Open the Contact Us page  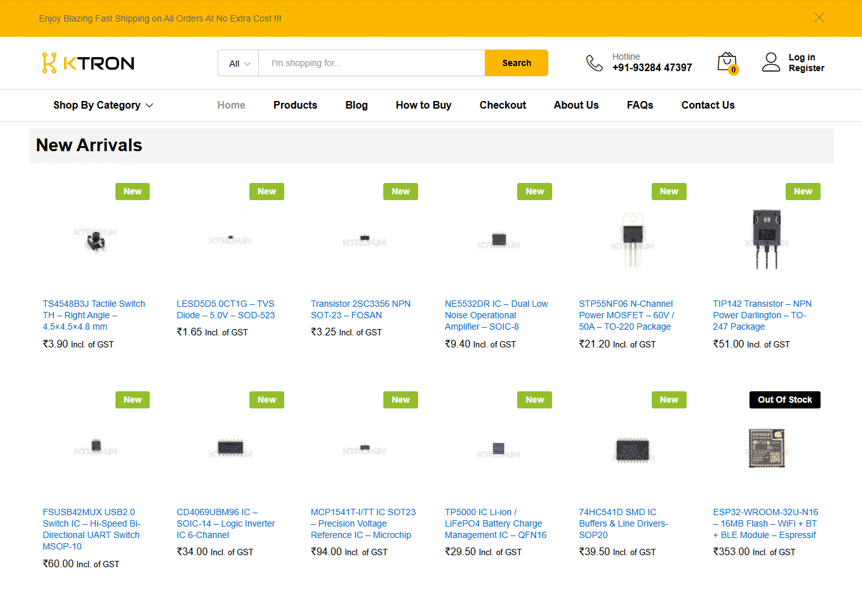coord(707,105)
